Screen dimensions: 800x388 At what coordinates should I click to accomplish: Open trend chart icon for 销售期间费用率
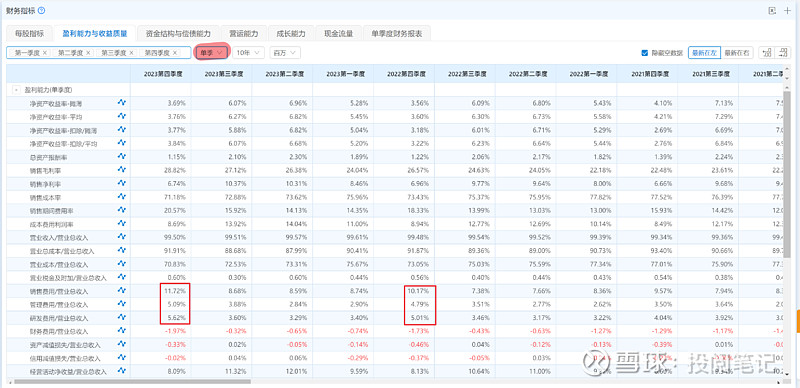pyautogui.click(x=121, y=210)
